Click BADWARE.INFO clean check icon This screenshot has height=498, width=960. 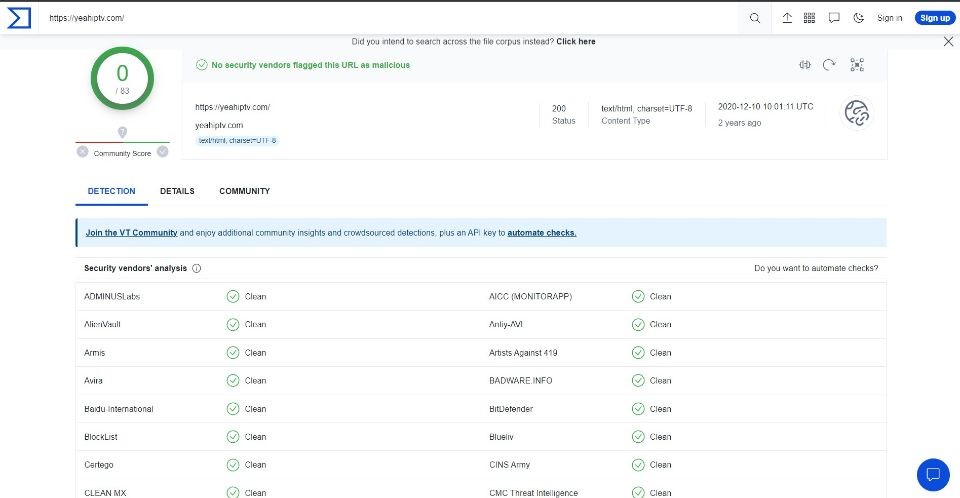click(638, 380)
